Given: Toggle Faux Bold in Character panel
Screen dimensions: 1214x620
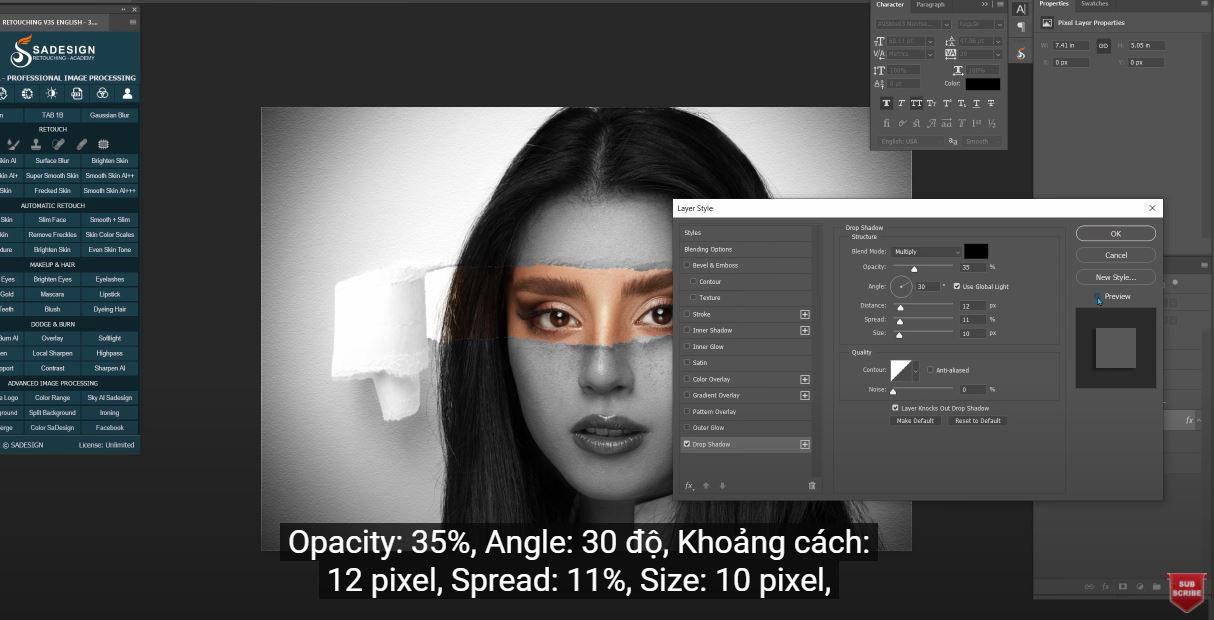Looking at the screenshot, I should click(x=886, y=103).
